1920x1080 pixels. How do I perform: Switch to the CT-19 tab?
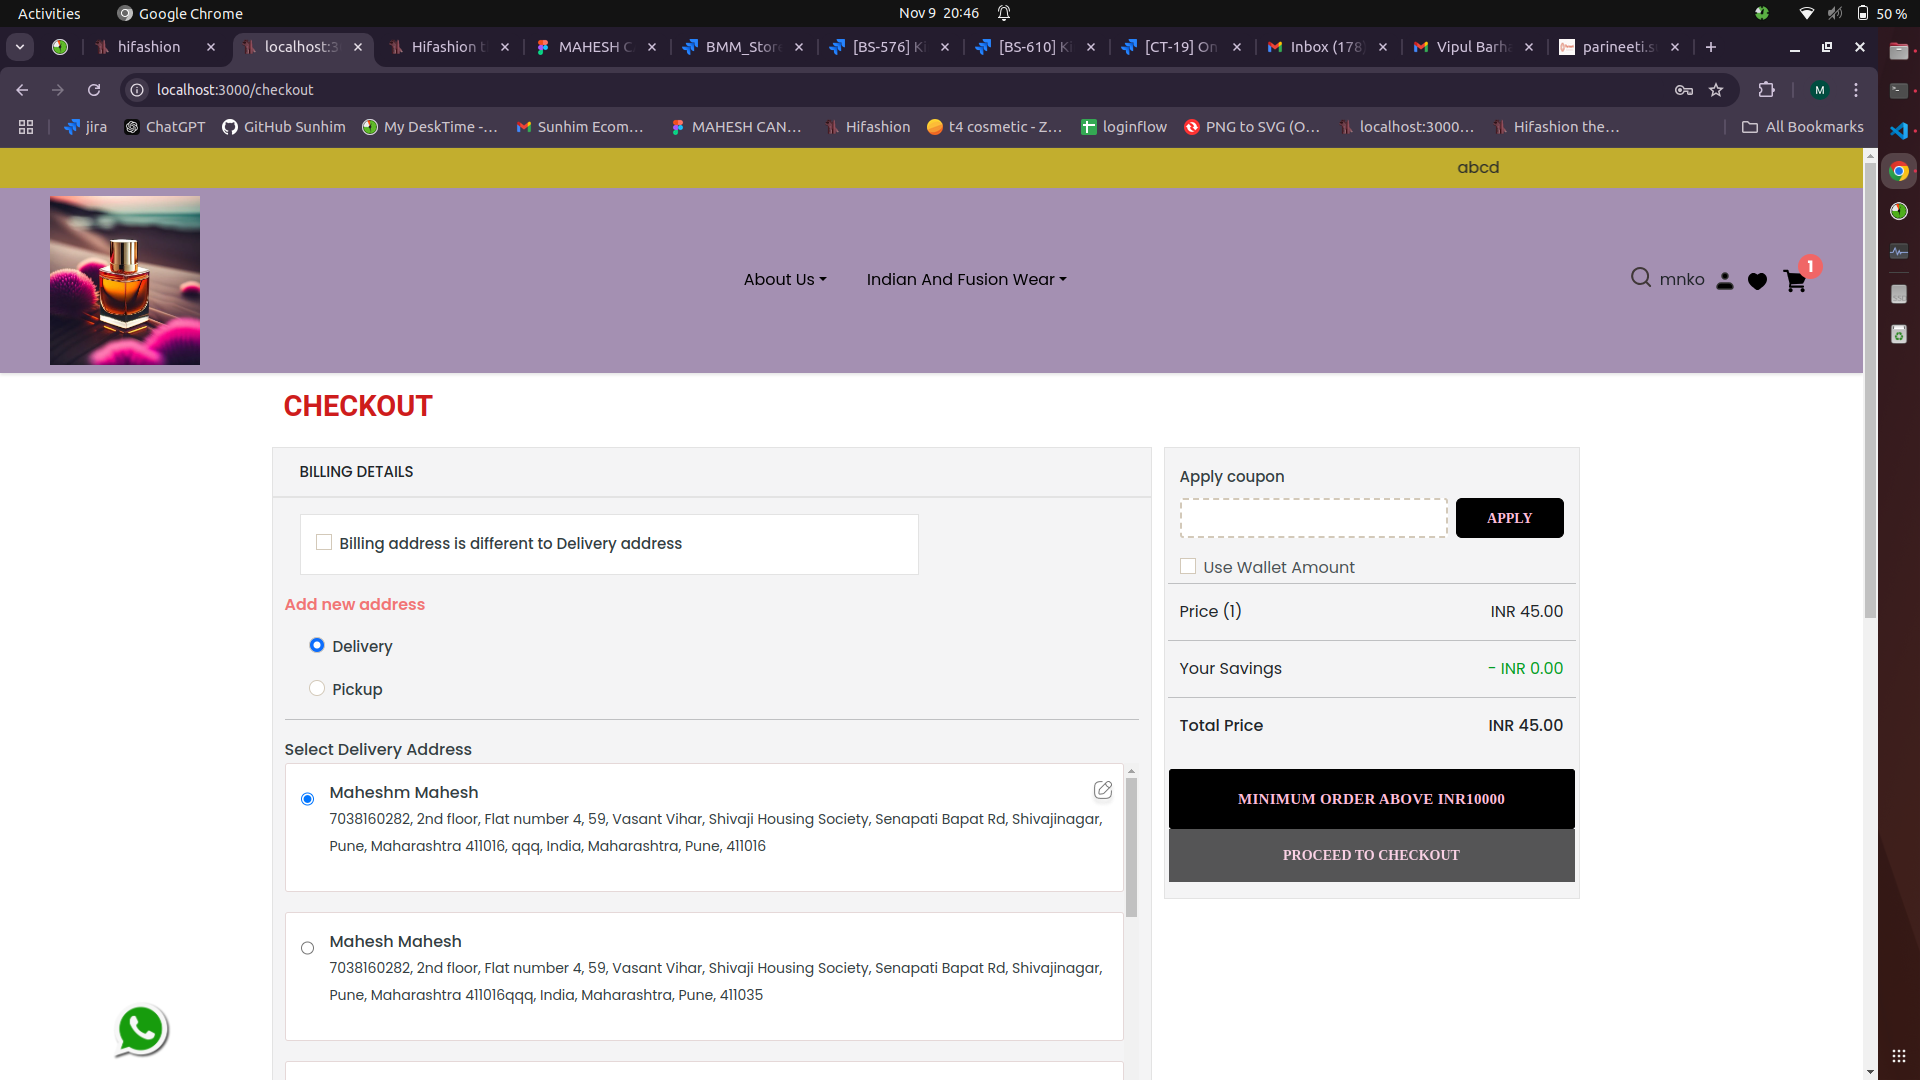tap(1182, 47)
